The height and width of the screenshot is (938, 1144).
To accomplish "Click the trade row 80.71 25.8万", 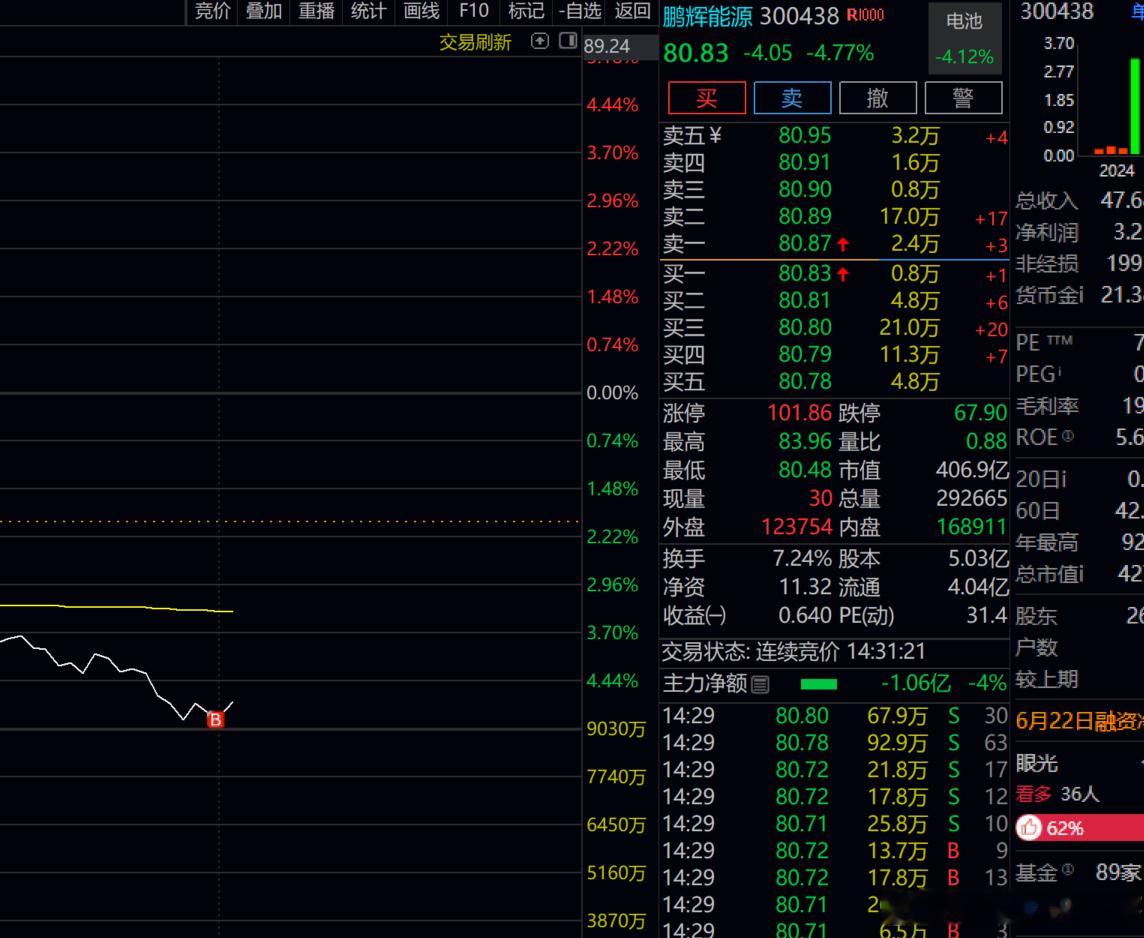I will tap(835, 824).
